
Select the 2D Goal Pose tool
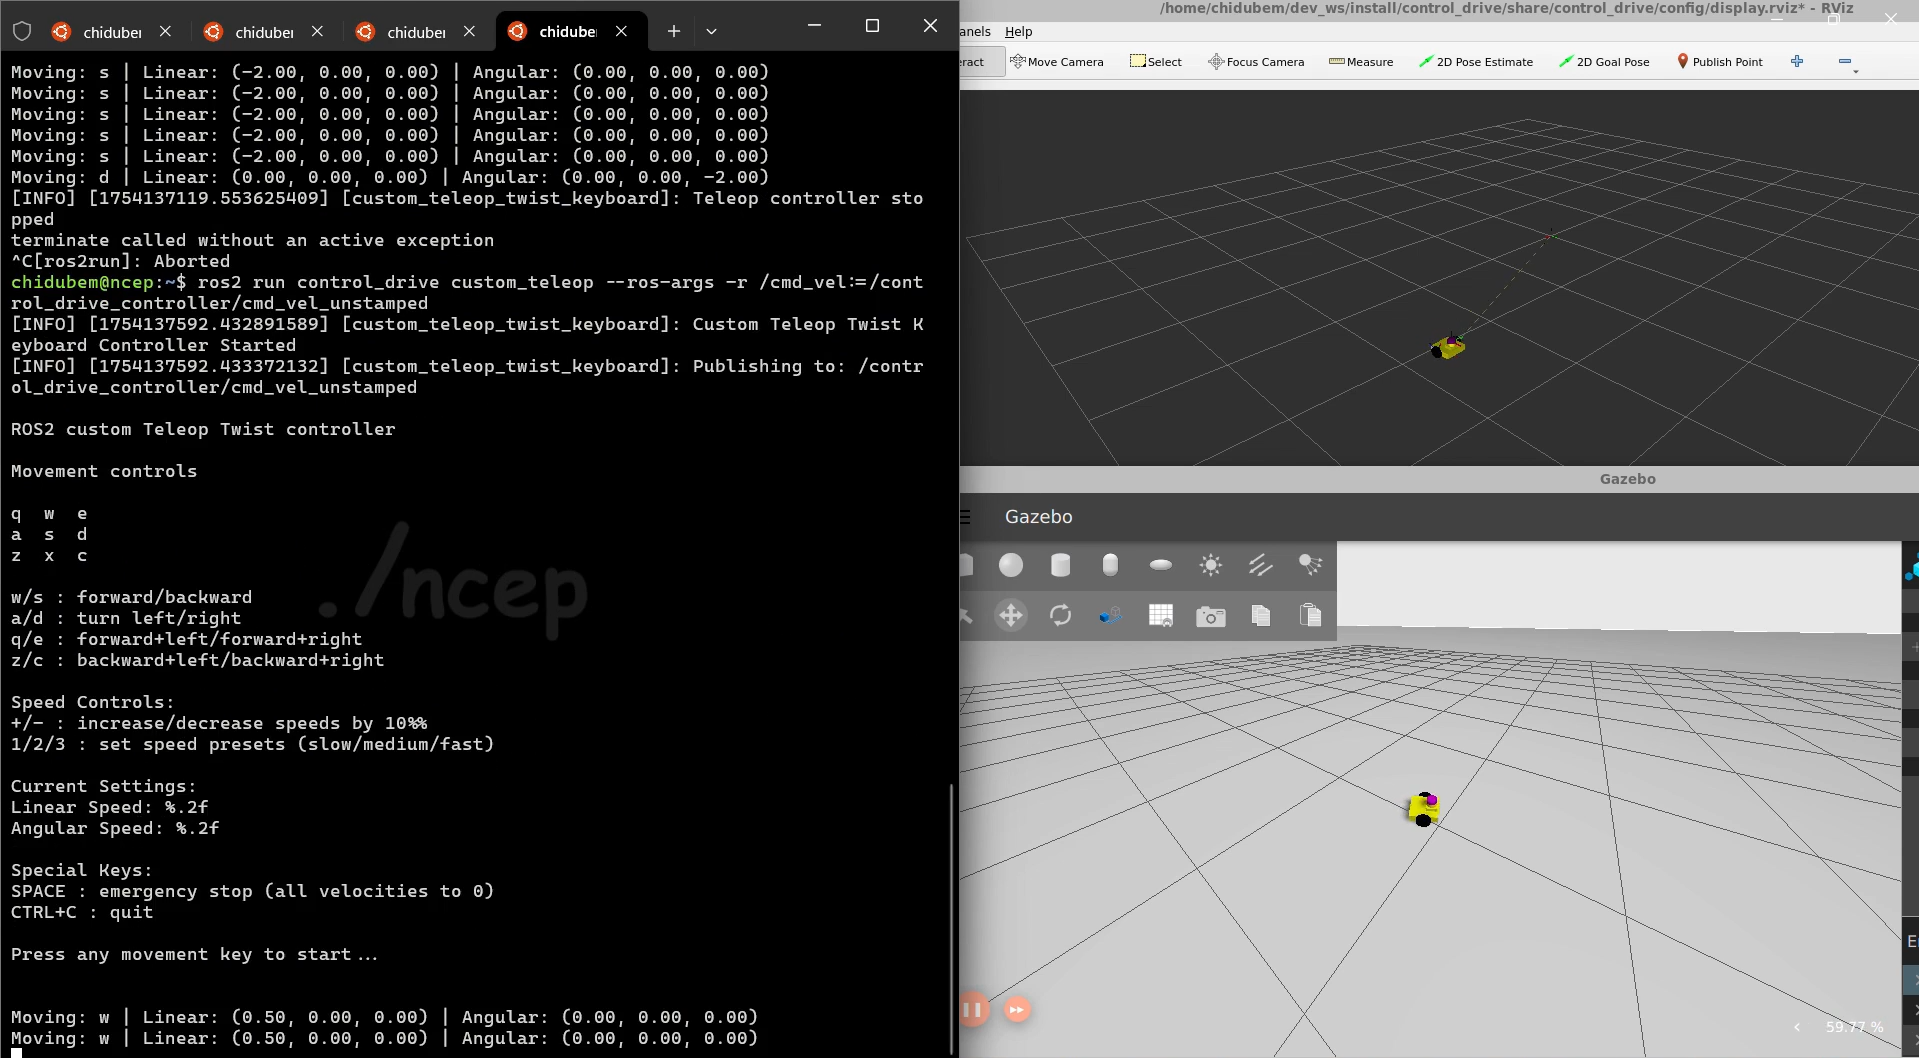coord(1605,62)
